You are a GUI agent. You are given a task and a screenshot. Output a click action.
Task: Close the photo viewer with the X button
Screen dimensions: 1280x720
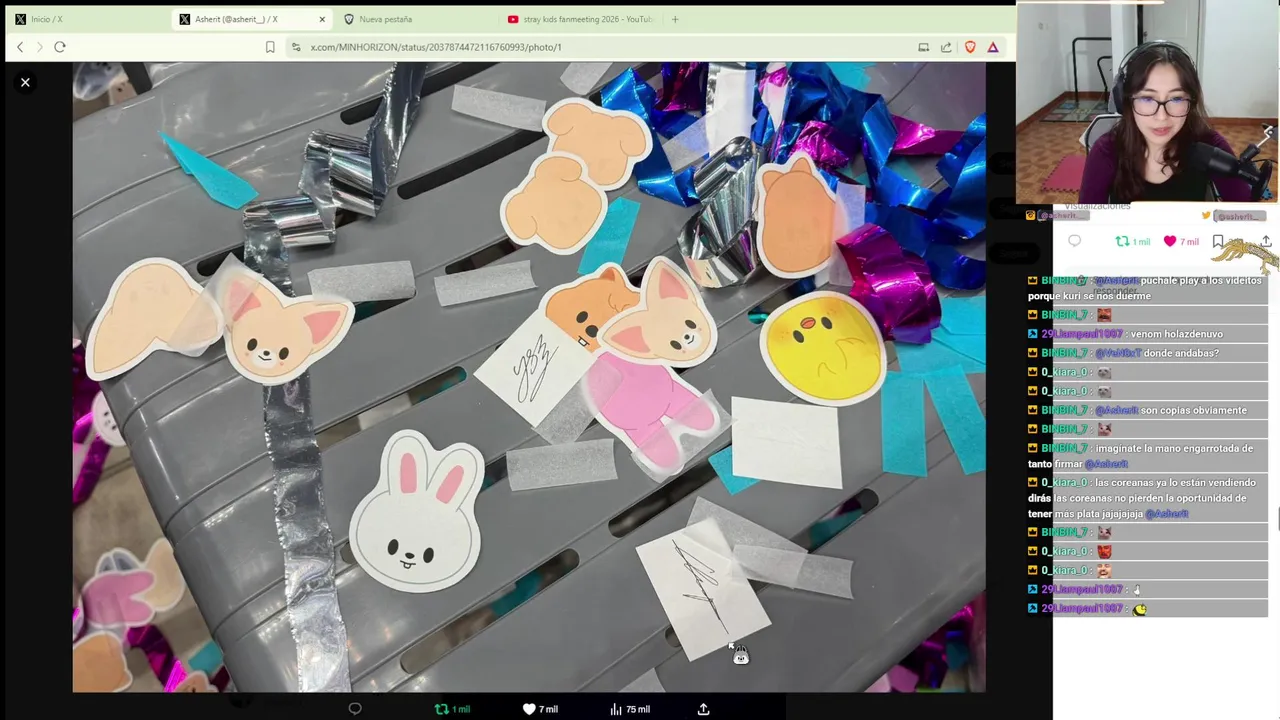coord(25,82)
